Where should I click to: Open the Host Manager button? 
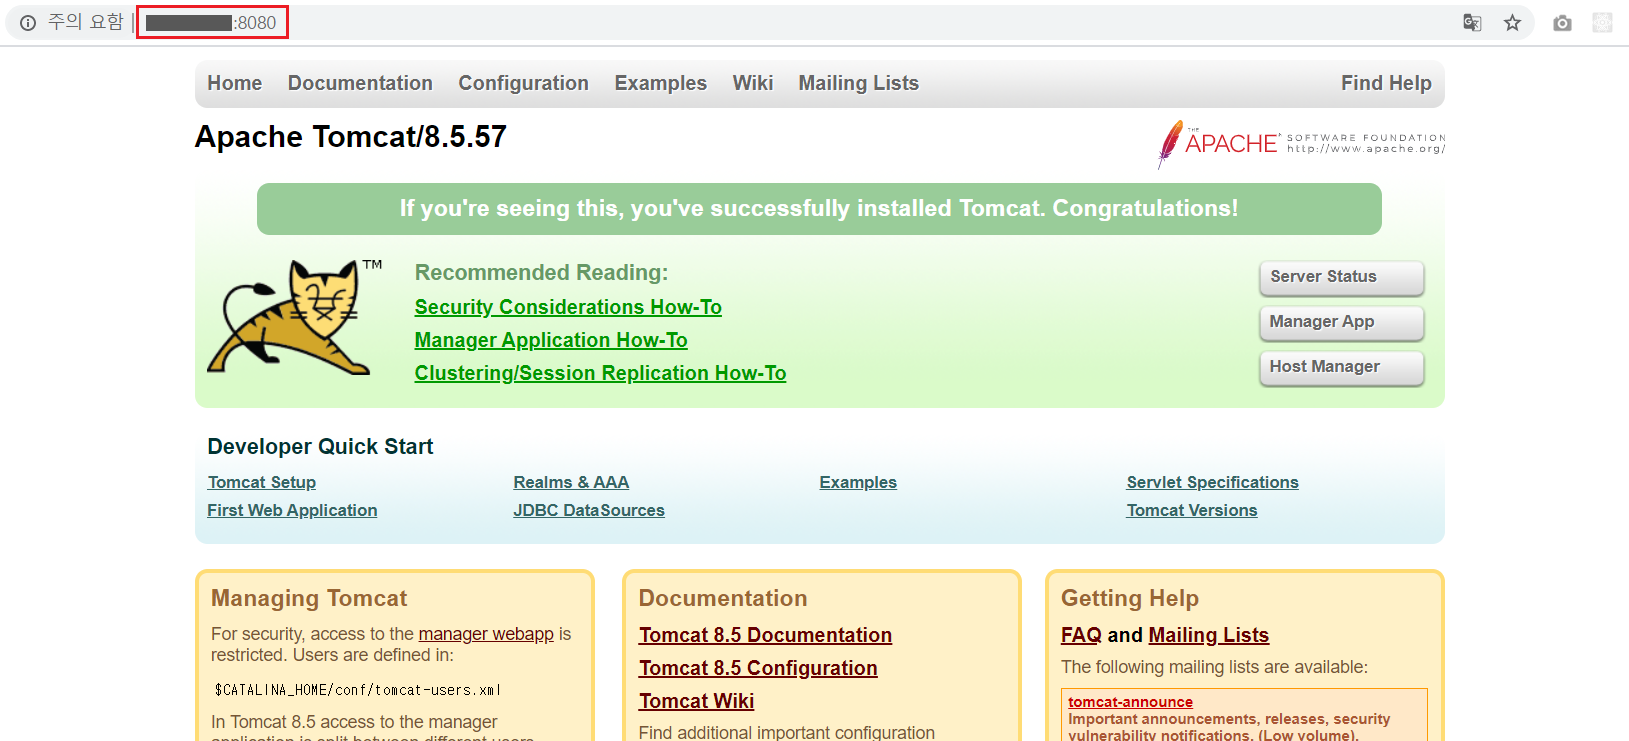tap(1341, 368)
